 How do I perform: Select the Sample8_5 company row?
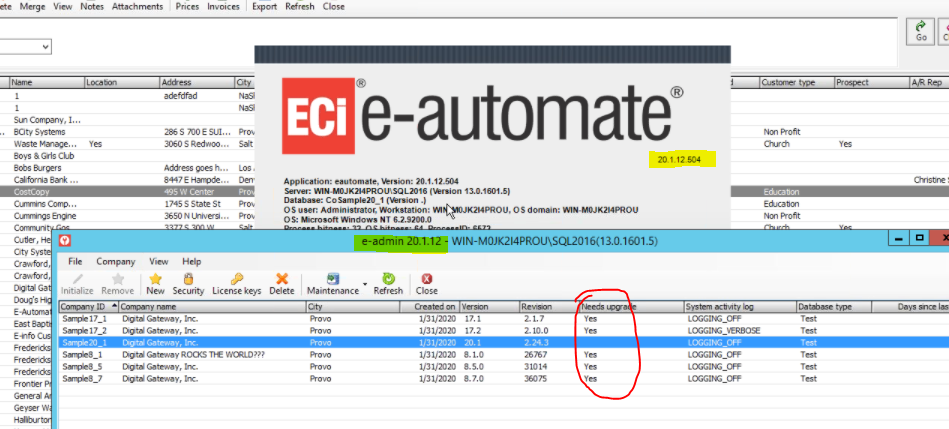coord(504,367)
